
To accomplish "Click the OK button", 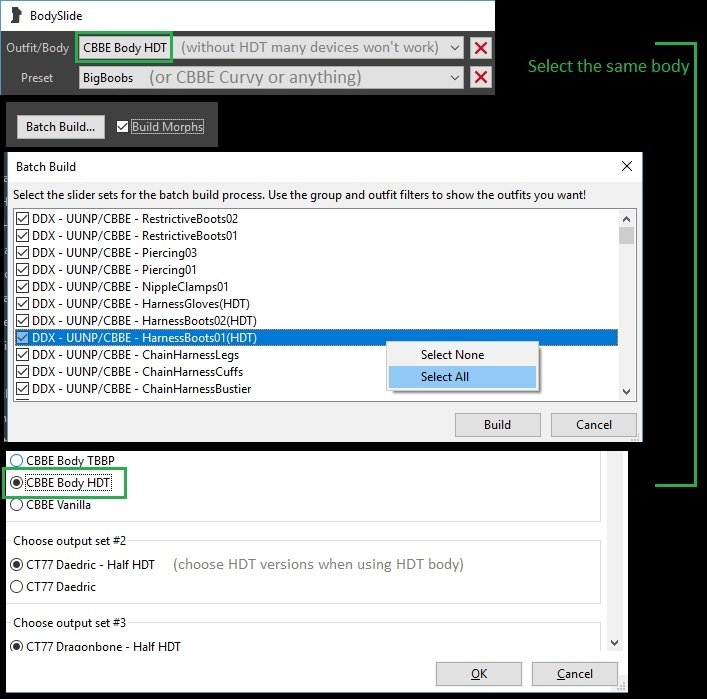I will tap(479, 673).
